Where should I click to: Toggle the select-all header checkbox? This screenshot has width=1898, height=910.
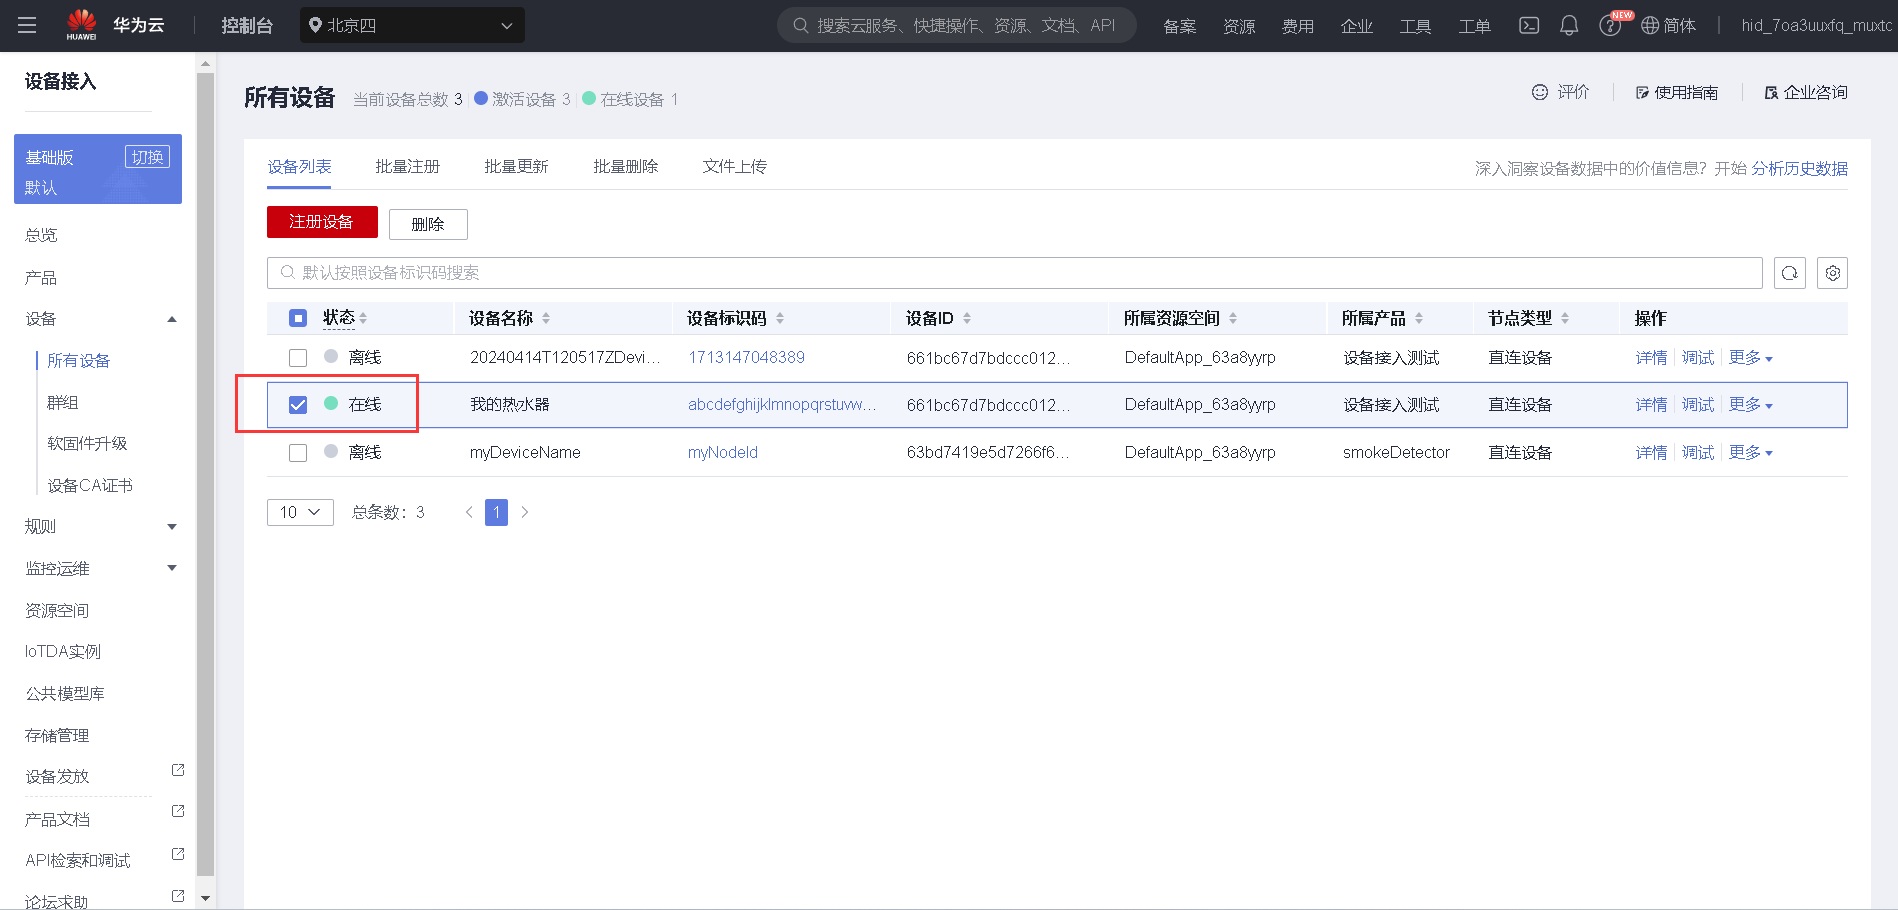pos(298,318)
